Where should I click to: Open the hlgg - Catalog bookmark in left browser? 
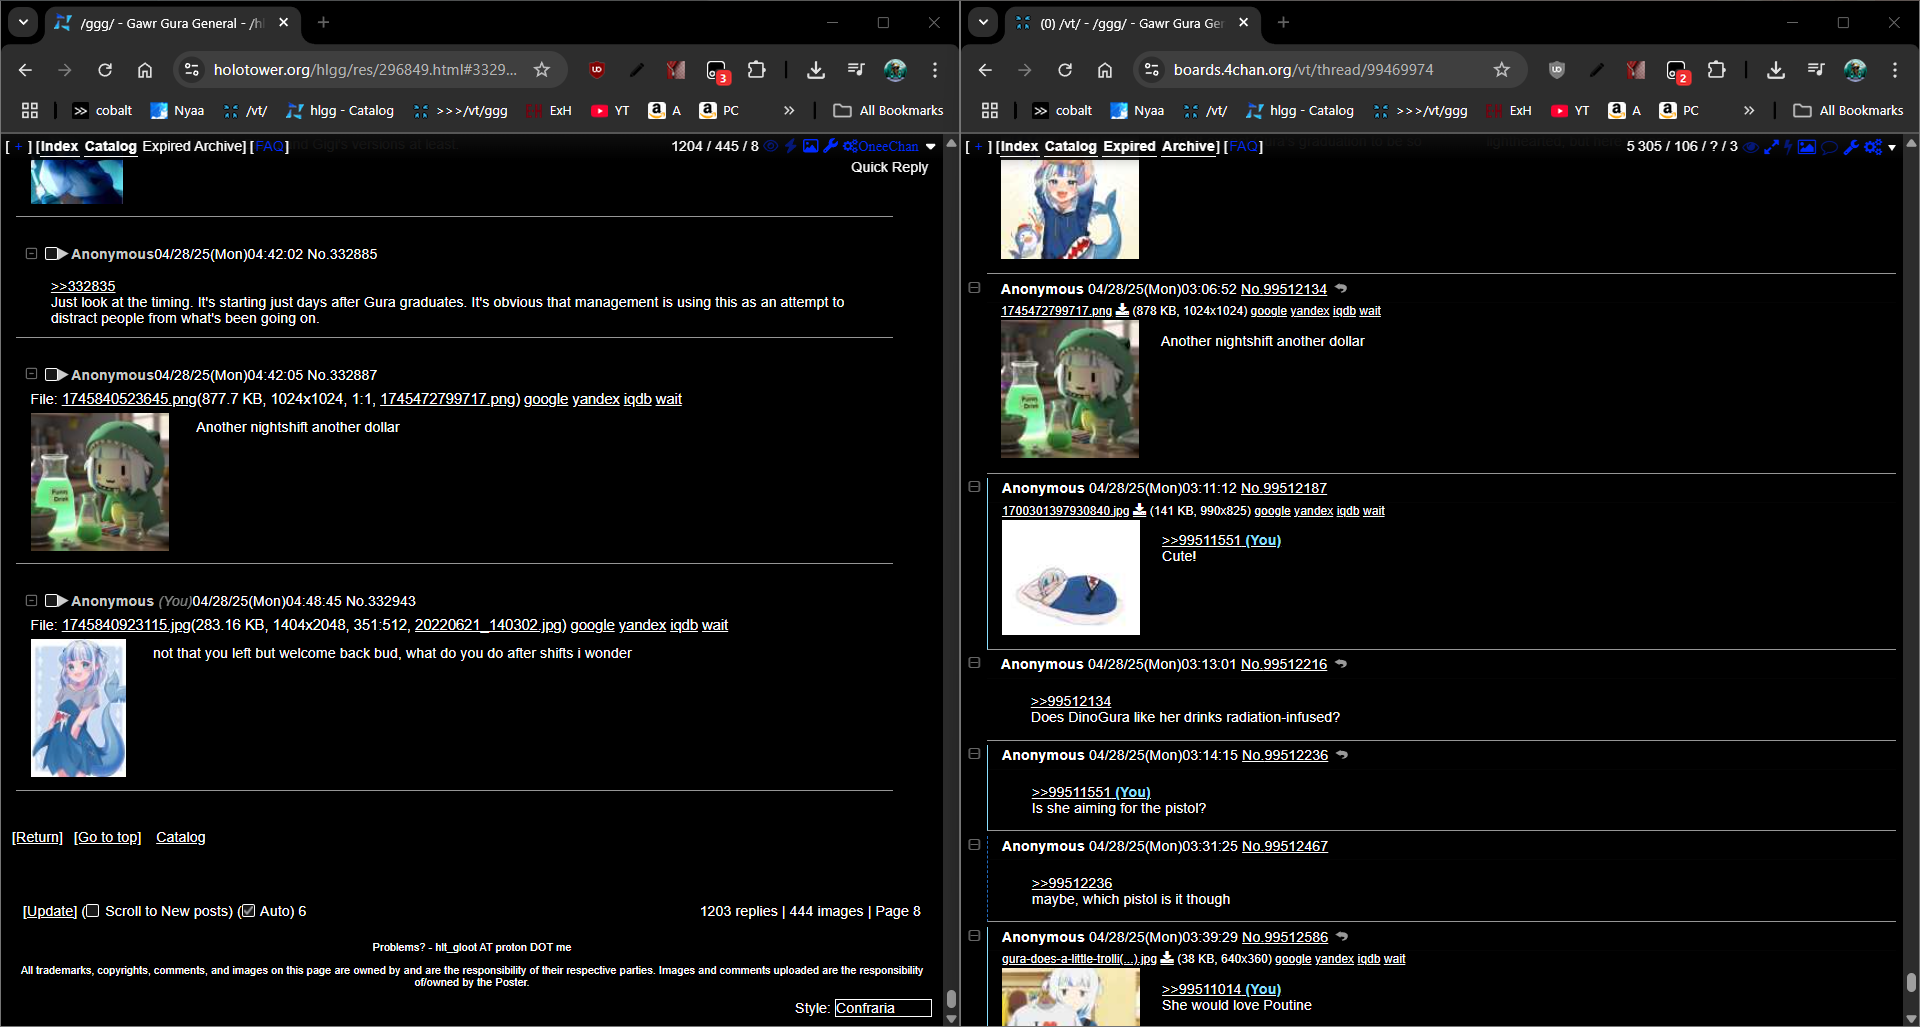click(x=340, y=111)
